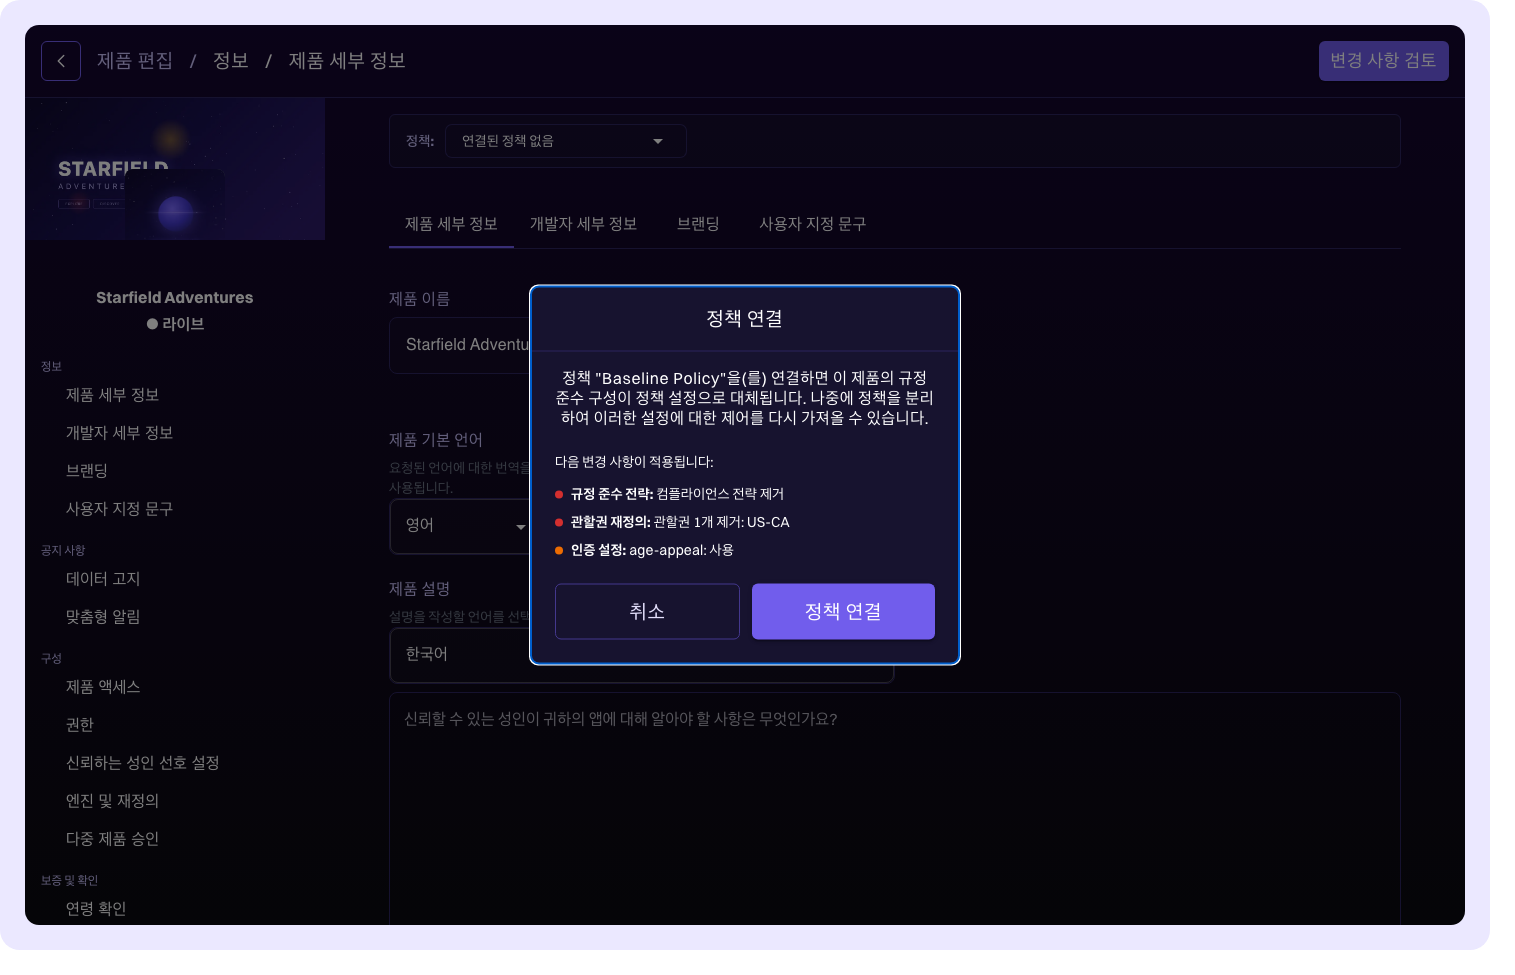Screen dimensions: 1515x975
Task: Open 사용자 지정 문구 in the sidebar
Action: tap(119, 509)
